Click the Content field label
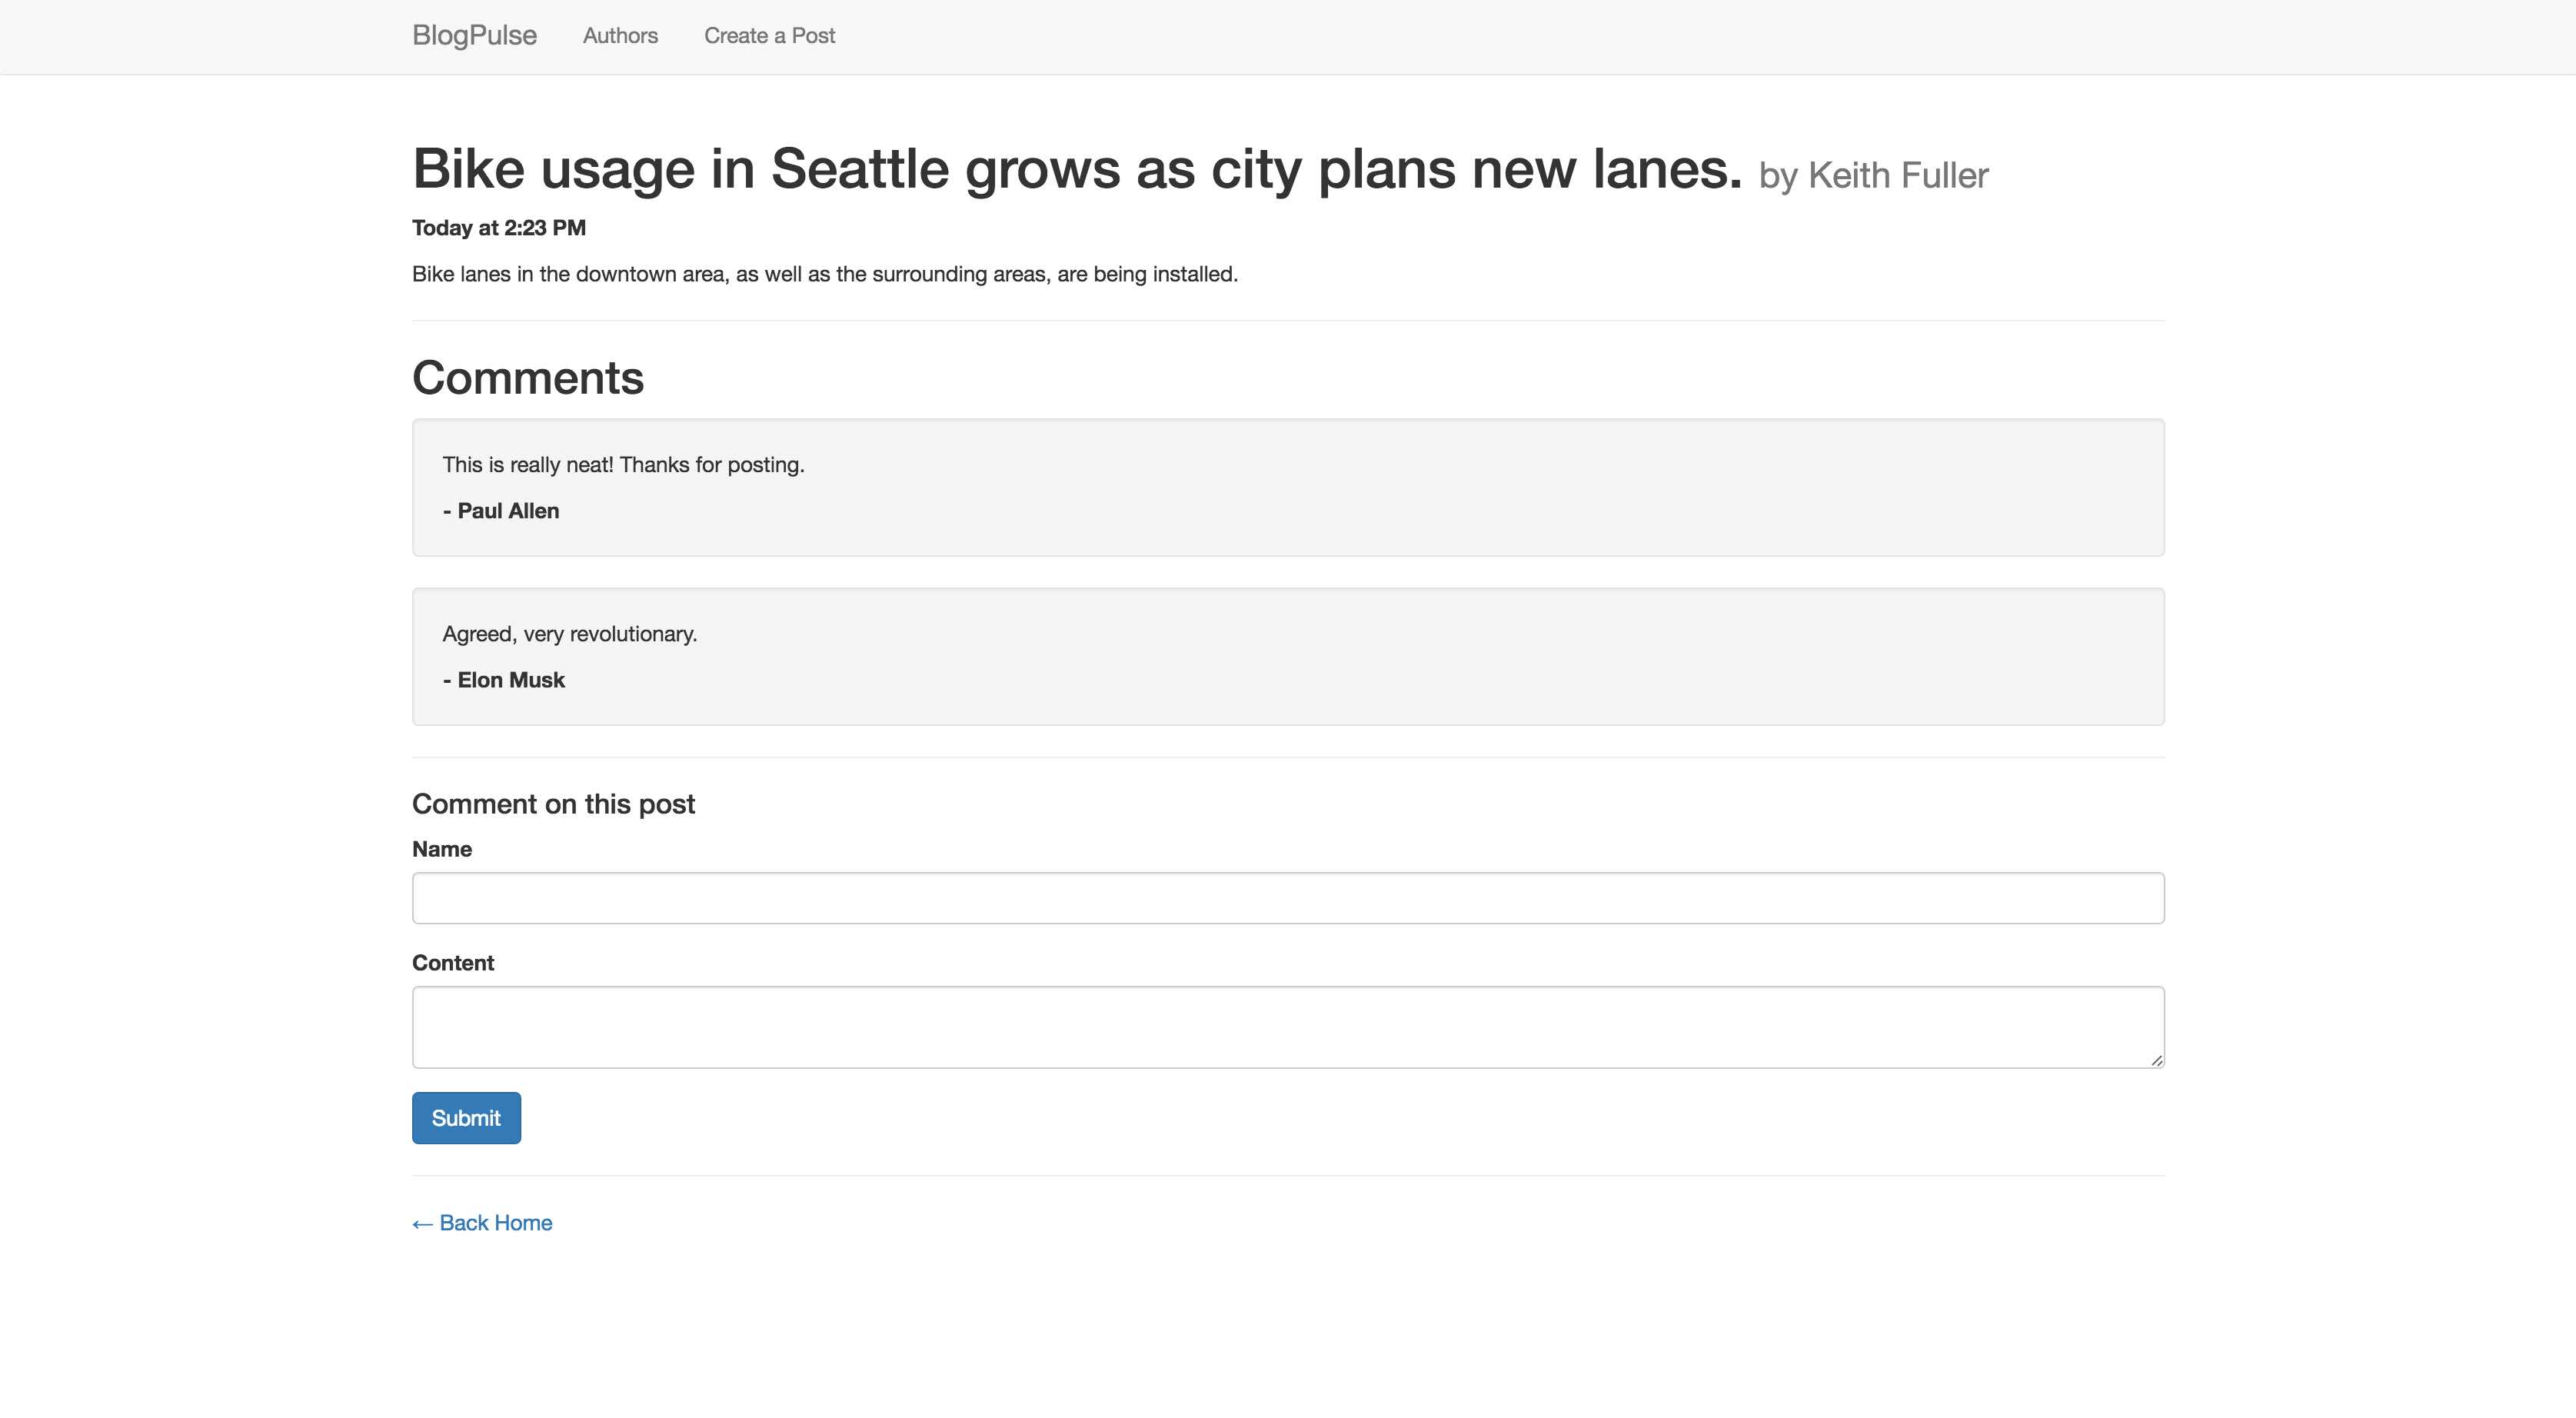Viewport: 2576px width, 1418px height. click(452, 963)
